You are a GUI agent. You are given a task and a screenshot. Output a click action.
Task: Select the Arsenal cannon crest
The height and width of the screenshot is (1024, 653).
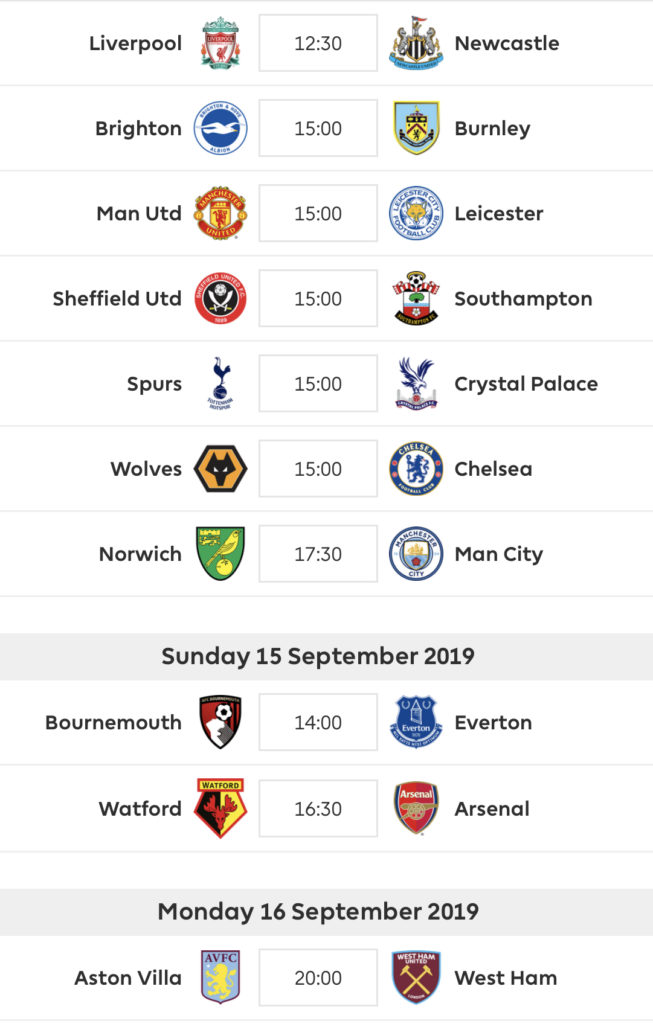(416, 808)
